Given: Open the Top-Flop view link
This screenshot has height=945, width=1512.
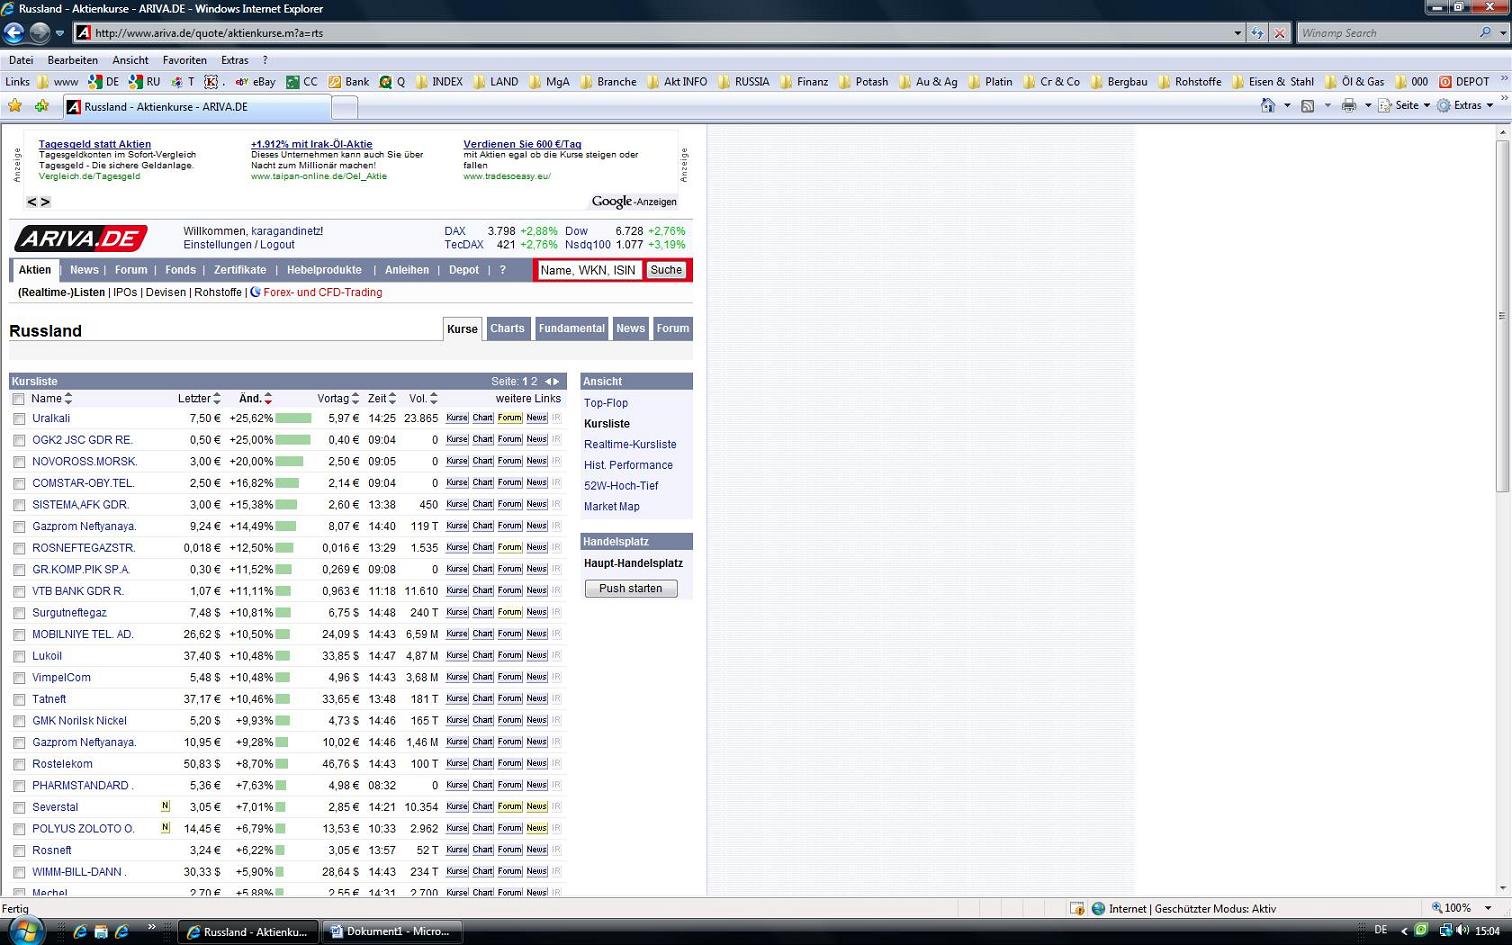Looking at the screenshot, I should pos(605,403).
